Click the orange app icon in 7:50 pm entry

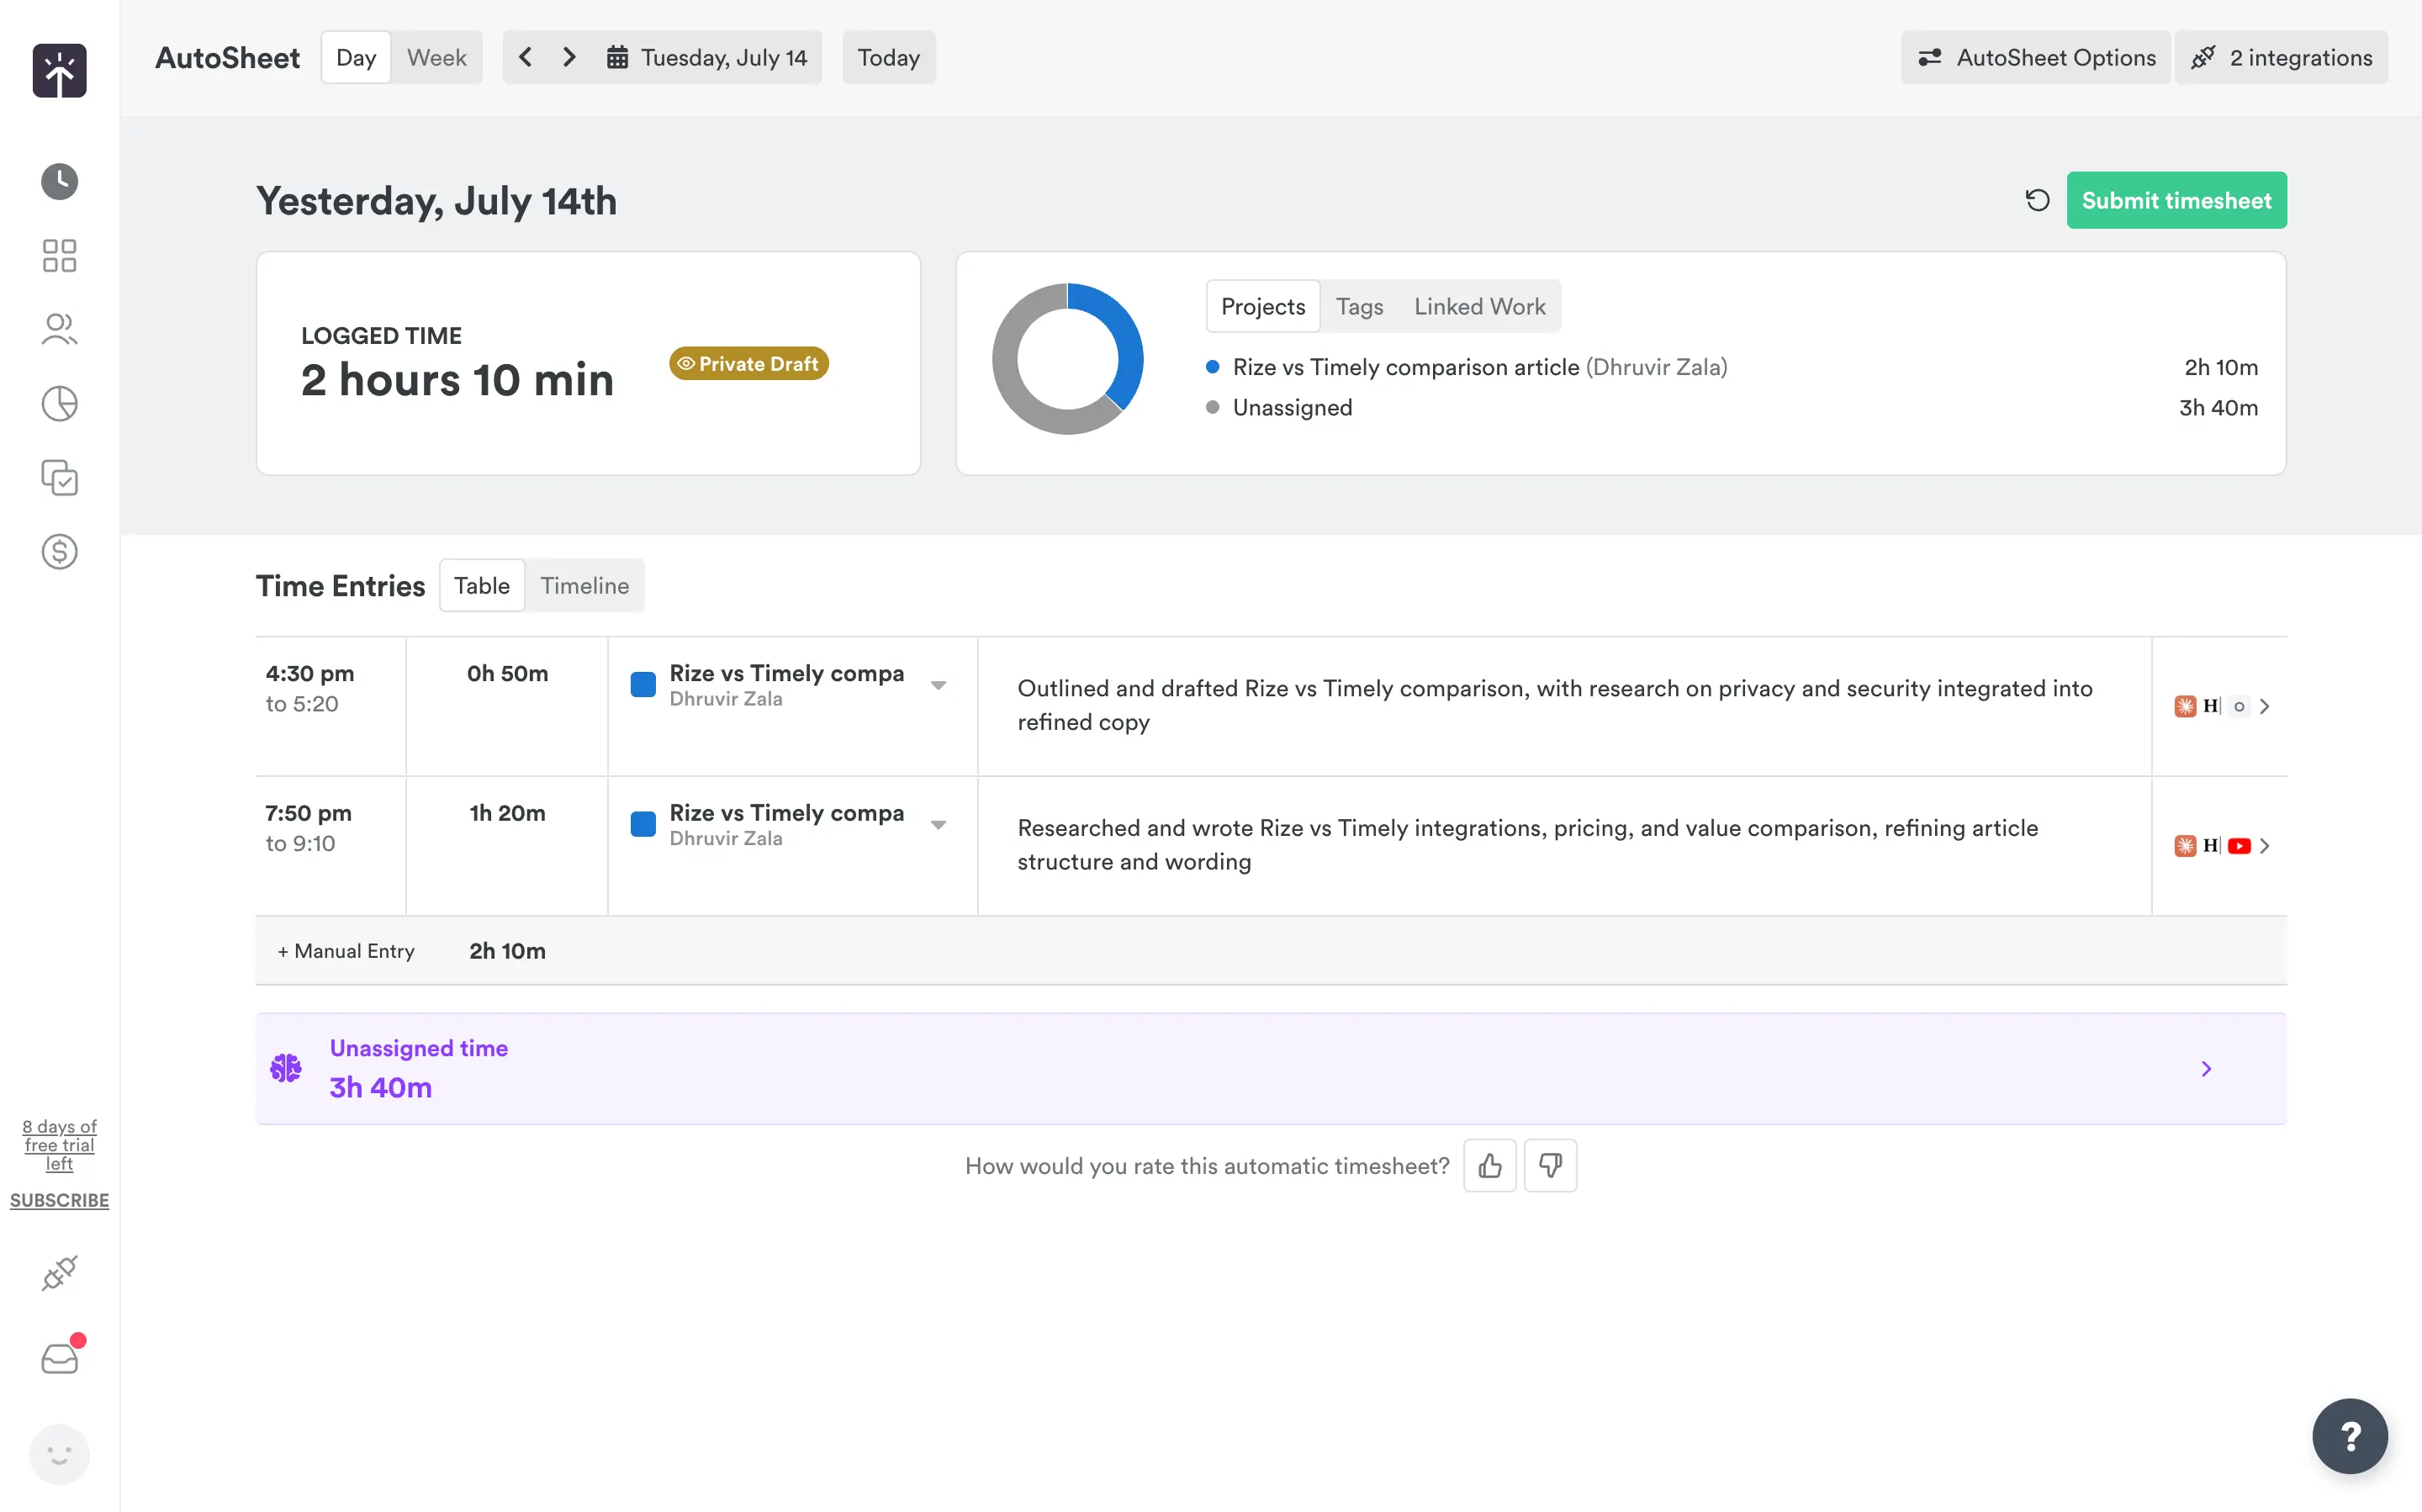[2185, 846]
